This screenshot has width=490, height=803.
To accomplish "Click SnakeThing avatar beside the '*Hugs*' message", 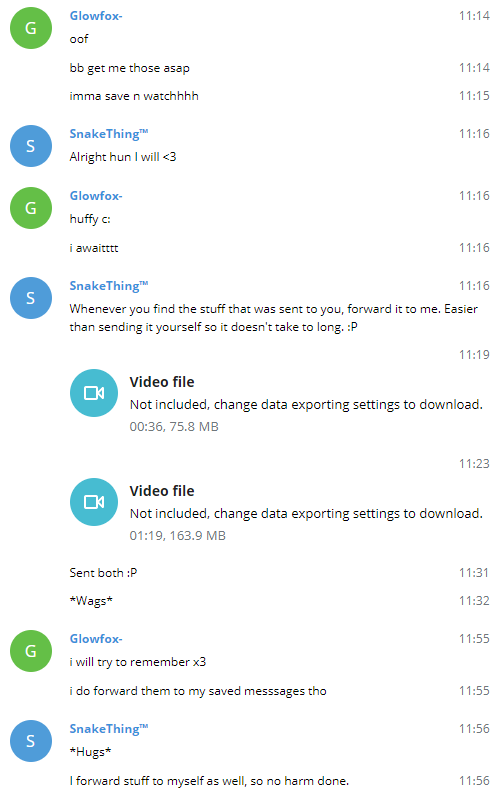I will click(31, 741).
